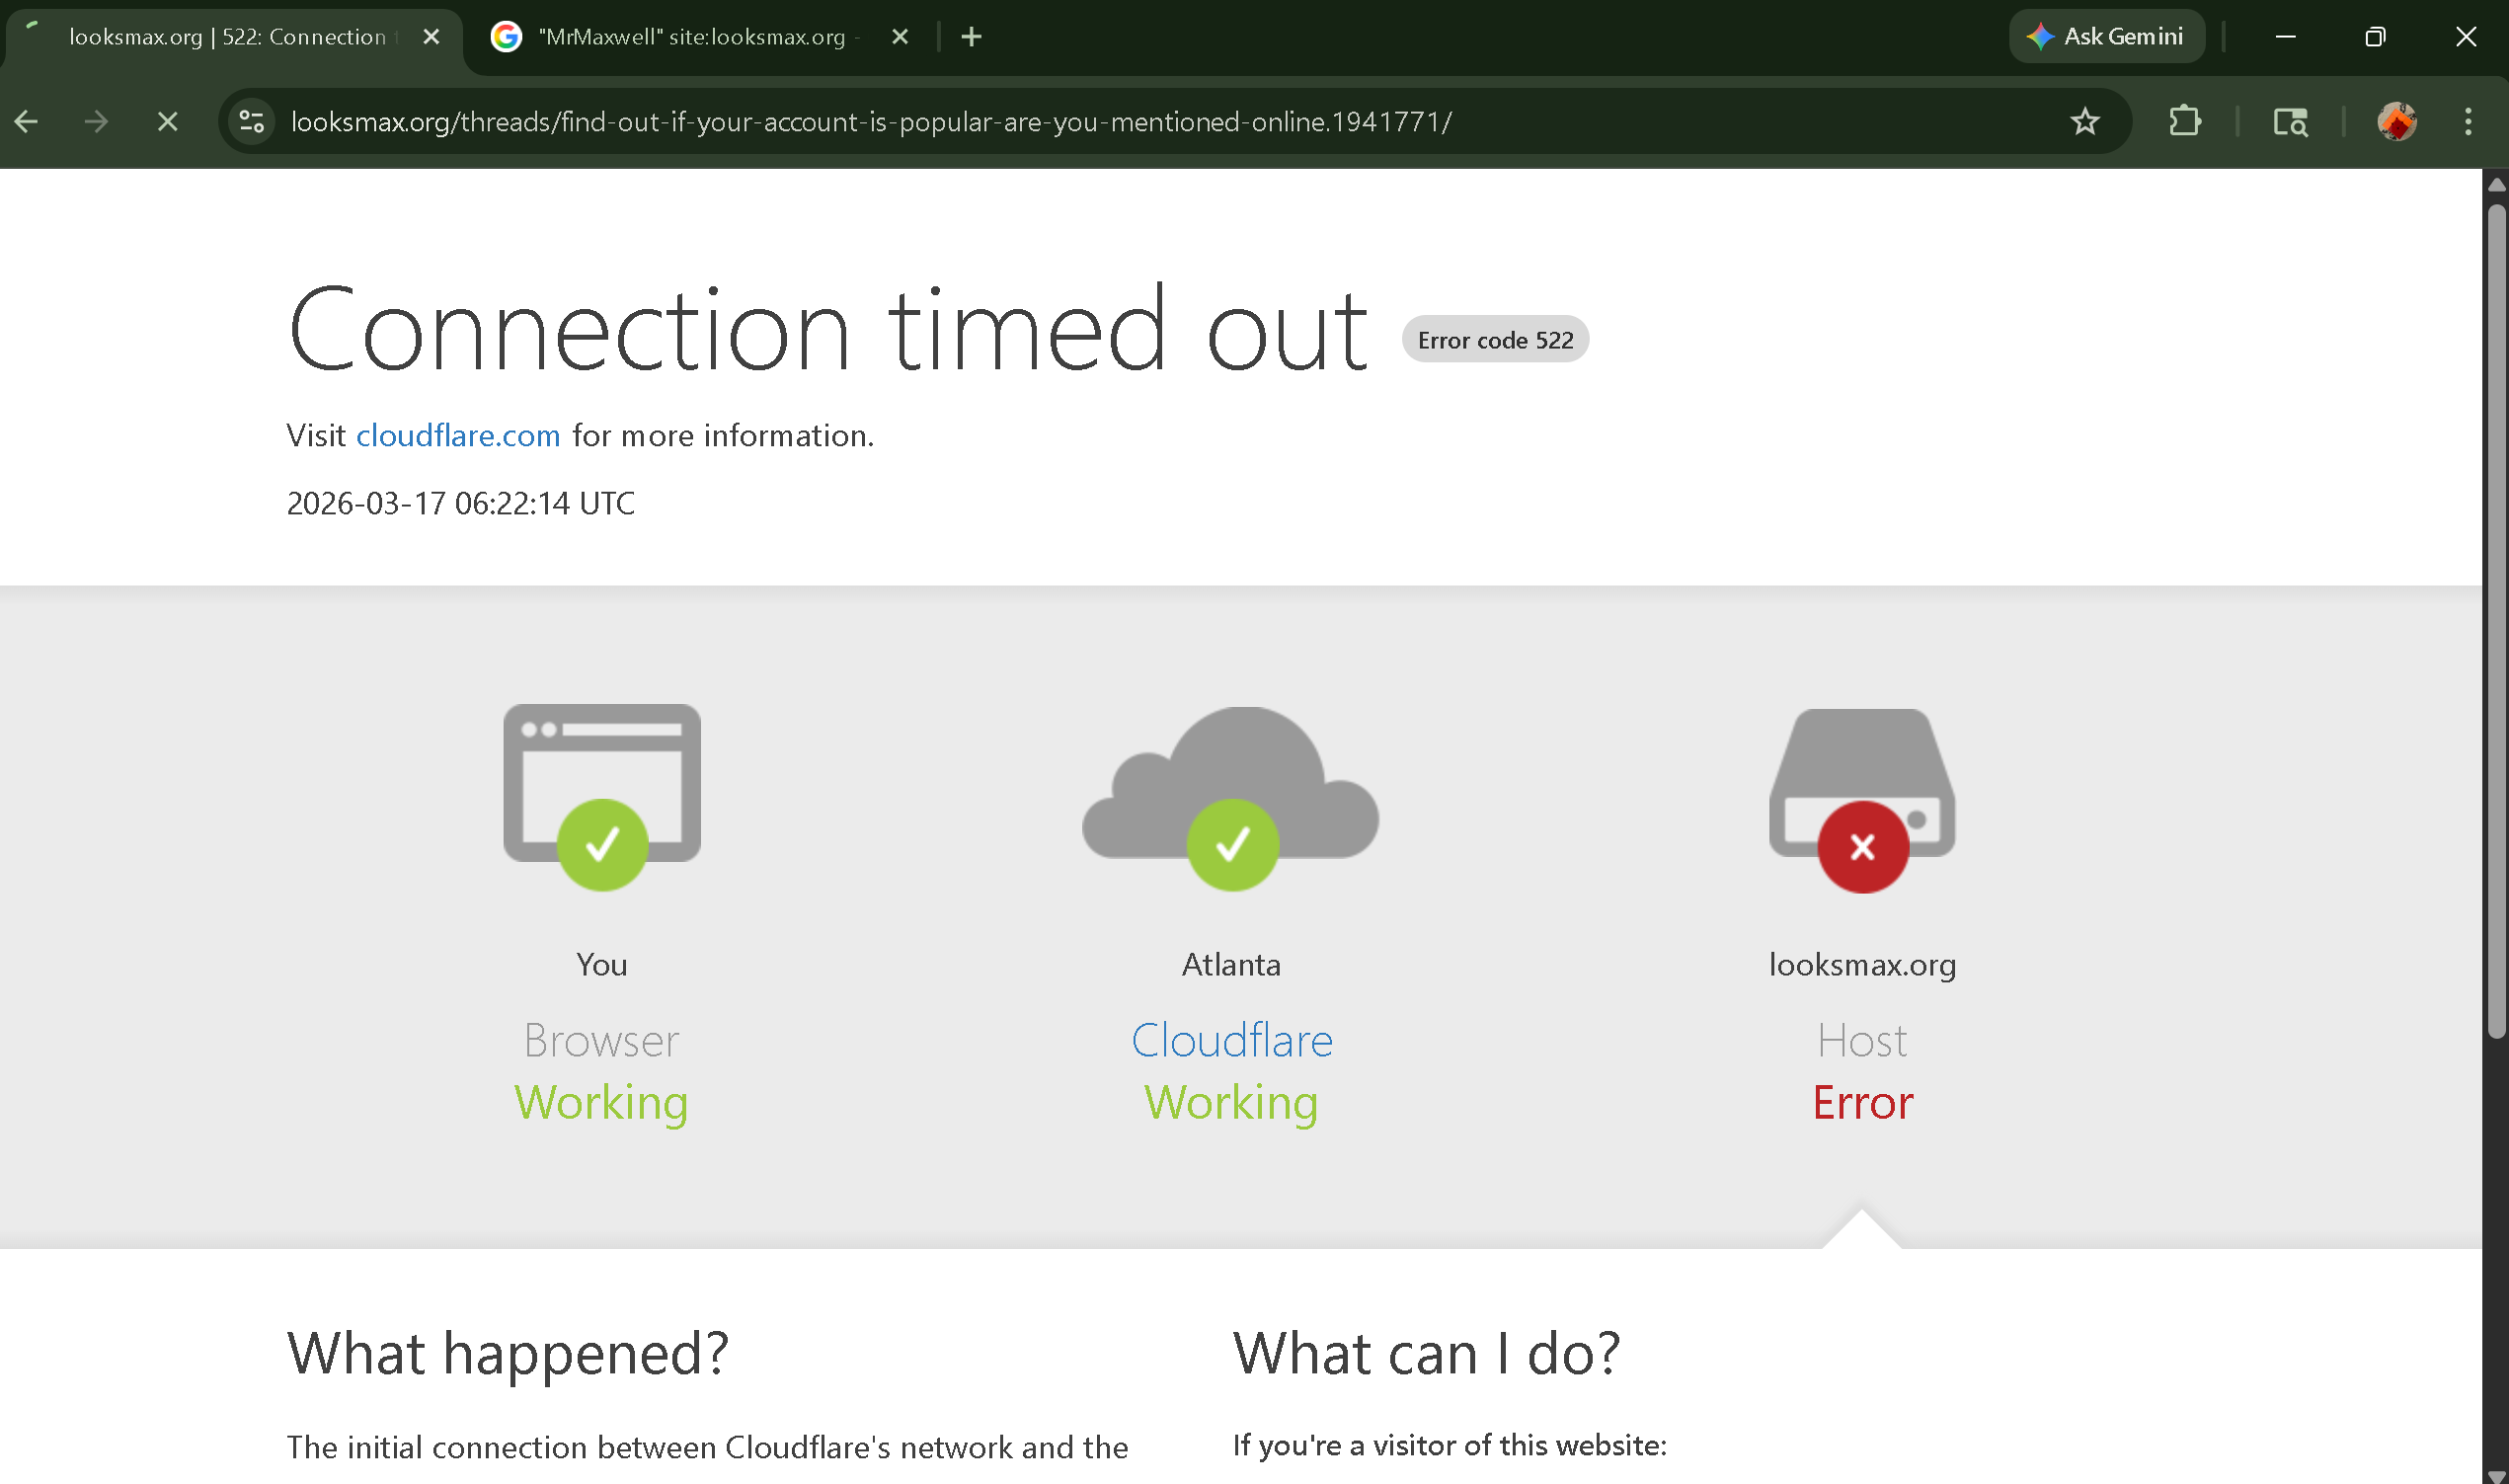Close the looksmax.org error tab
The image size is (2509, 1484).
(x=431, y=37)
